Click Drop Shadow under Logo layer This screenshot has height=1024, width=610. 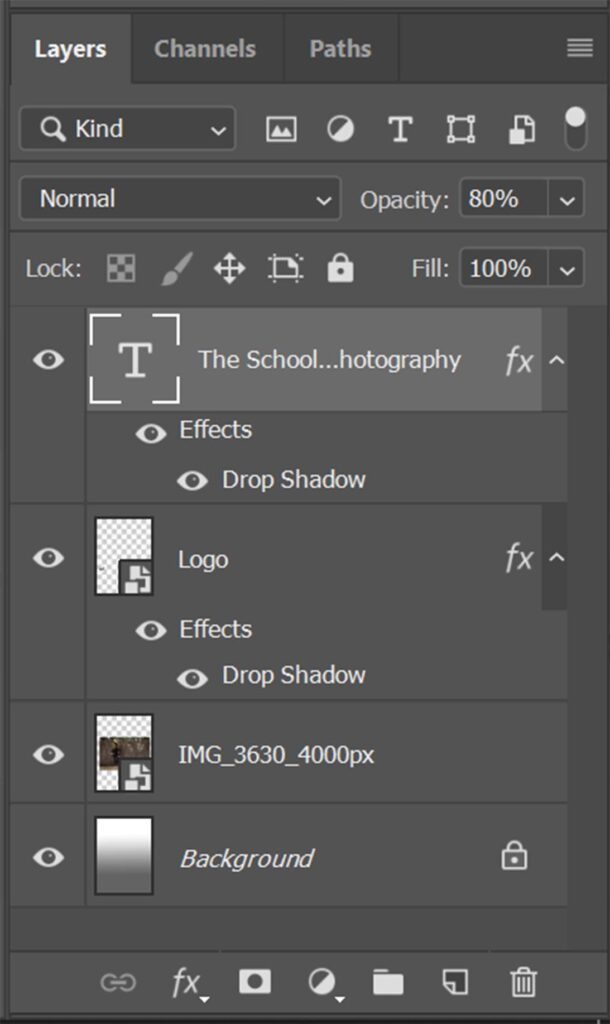(x=294, y=675)
